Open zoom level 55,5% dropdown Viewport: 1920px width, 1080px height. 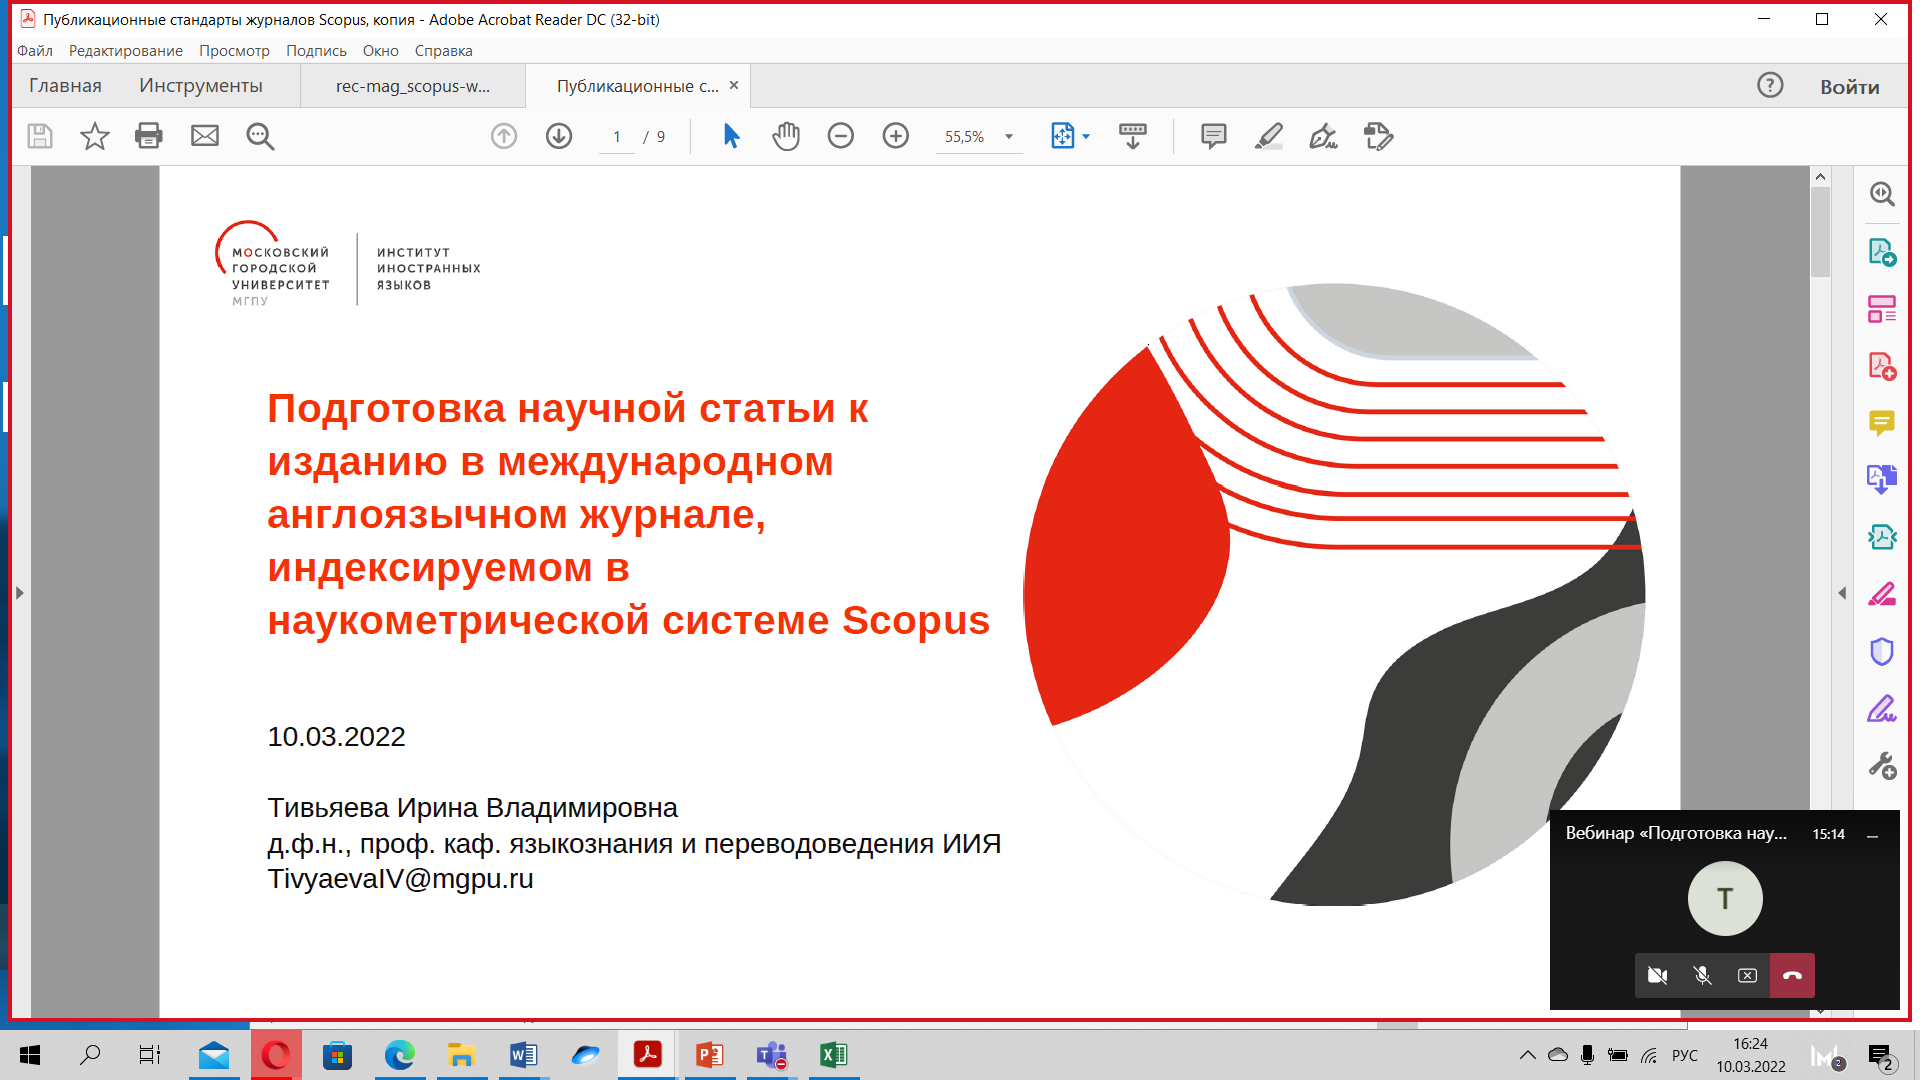pos(1009,137)
